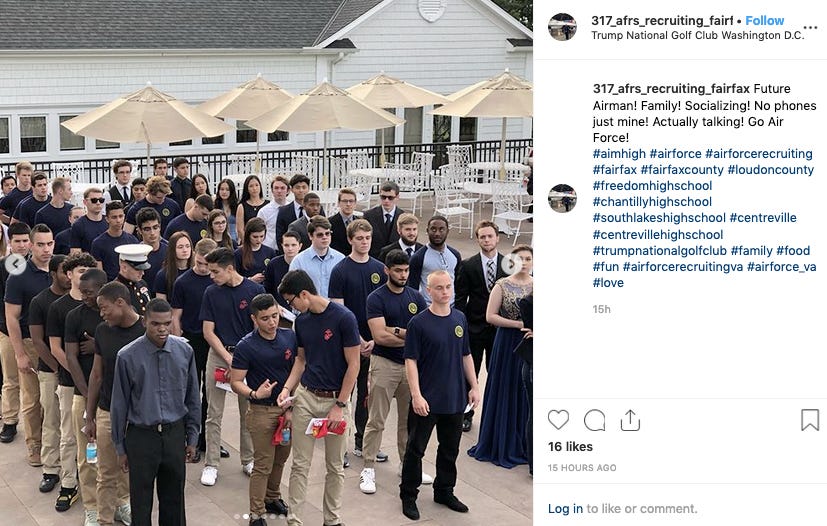The height and width of the screenshot is (526, 827).
Task: Open commenter avatar beside caption
Action: pos(562,198)
